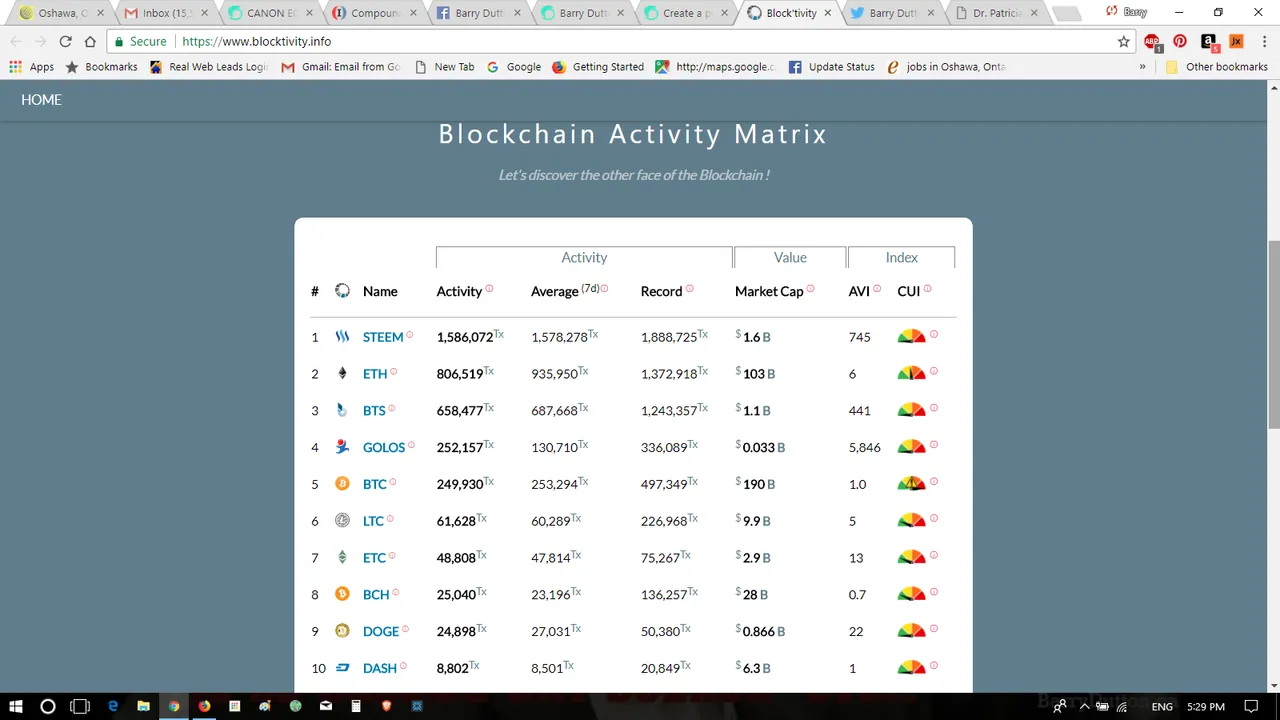The height and width of the screenshot is (720, 1280).
Task: Open the Real Web Leads Login bookmark
Action: pyautogui.click(x=209, y=67)
